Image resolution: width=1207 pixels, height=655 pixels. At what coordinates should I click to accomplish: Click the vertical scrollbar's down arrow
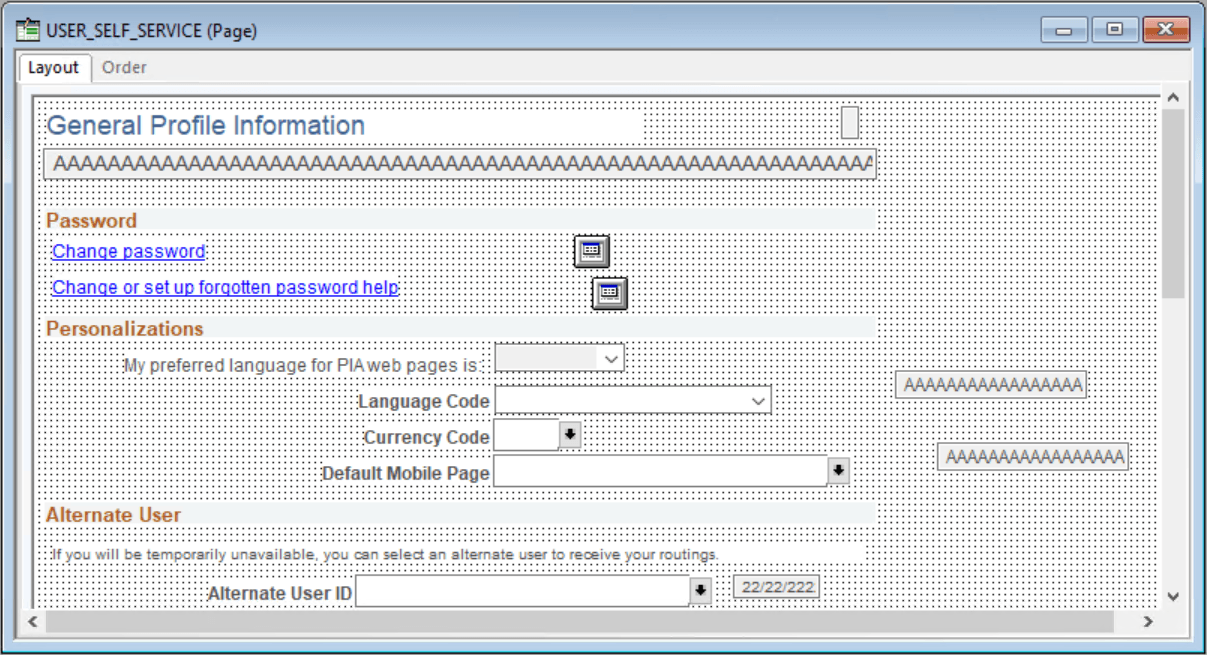1173,595
